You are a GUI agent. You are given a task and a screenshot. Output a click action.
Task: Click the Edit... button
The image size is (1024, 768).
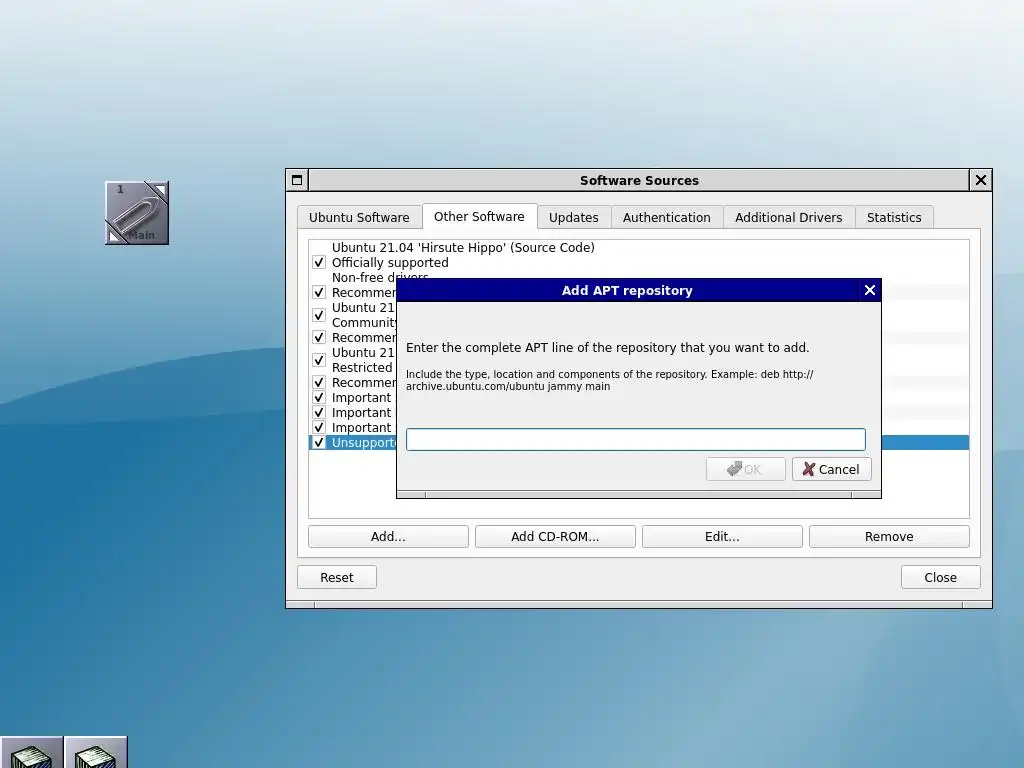tap(722, 536)
